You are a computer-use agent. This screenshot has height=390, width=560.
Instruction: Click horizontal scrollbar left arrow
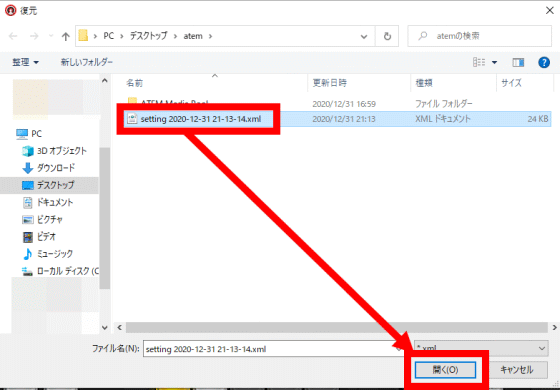pos(120,328)
